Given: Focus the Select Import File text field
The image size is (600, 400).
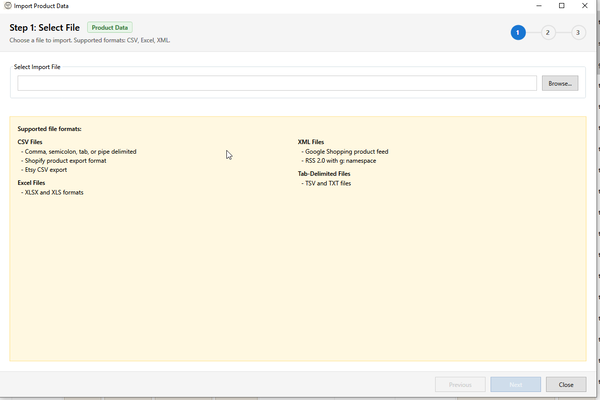Looking at the screenshot, I should [277, 83].
